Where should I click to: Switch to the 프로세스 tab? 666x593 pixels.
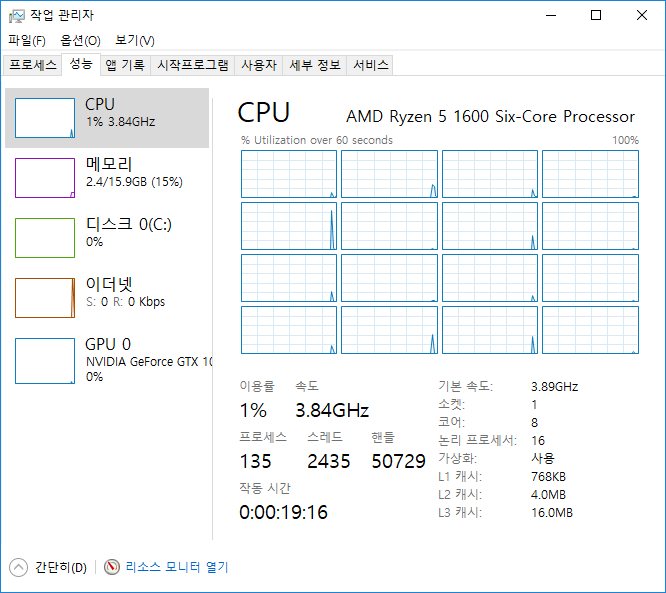pyautogui.click(x=33, y=65)
